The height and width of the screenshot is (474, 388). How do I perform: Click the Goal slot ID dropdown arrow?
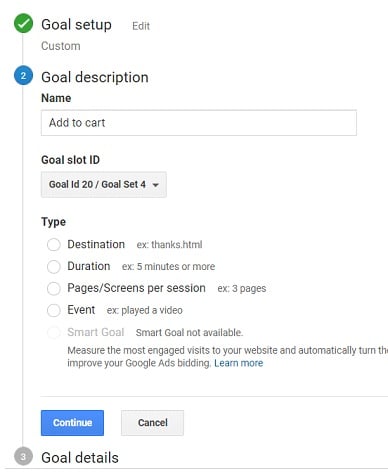coord(155,185)
